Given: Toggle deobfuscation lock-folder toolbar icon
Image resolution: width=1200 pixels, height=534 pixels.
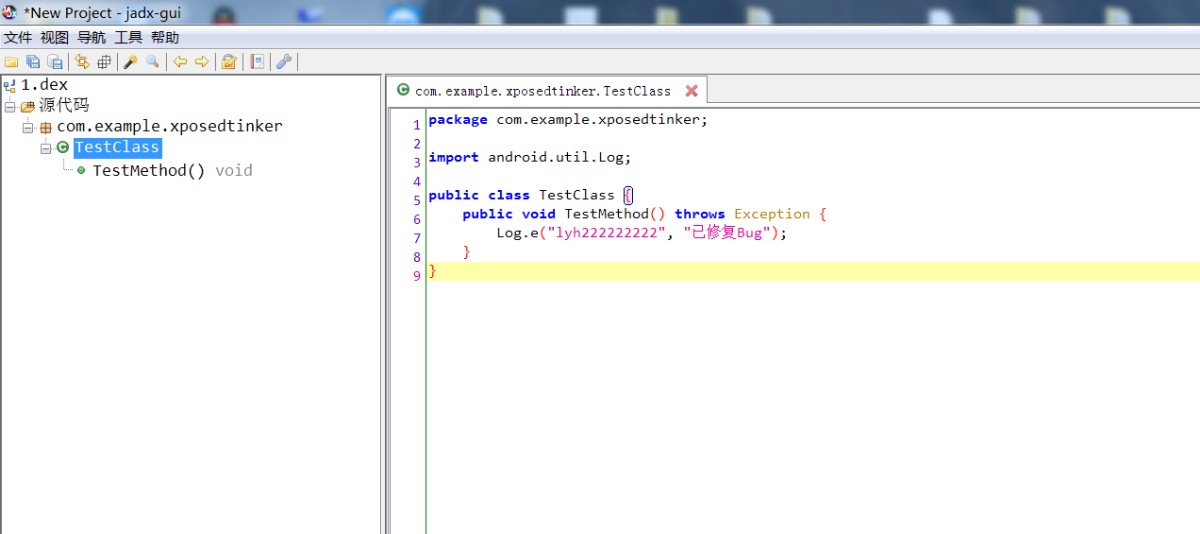Looking at the screenshot, I should [x=229, y=62].
